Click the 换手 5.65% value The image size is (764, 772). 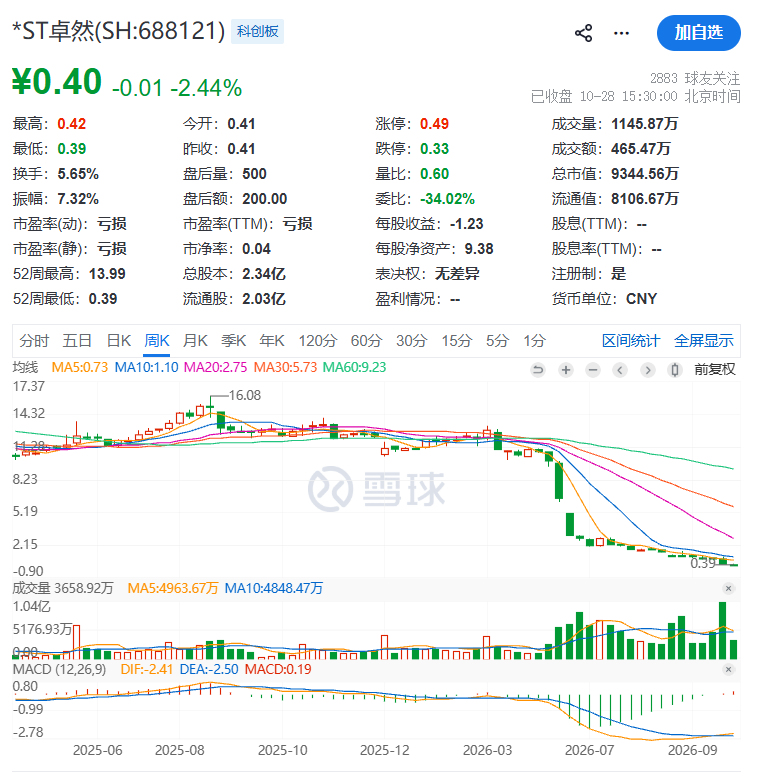pos(78,174)
